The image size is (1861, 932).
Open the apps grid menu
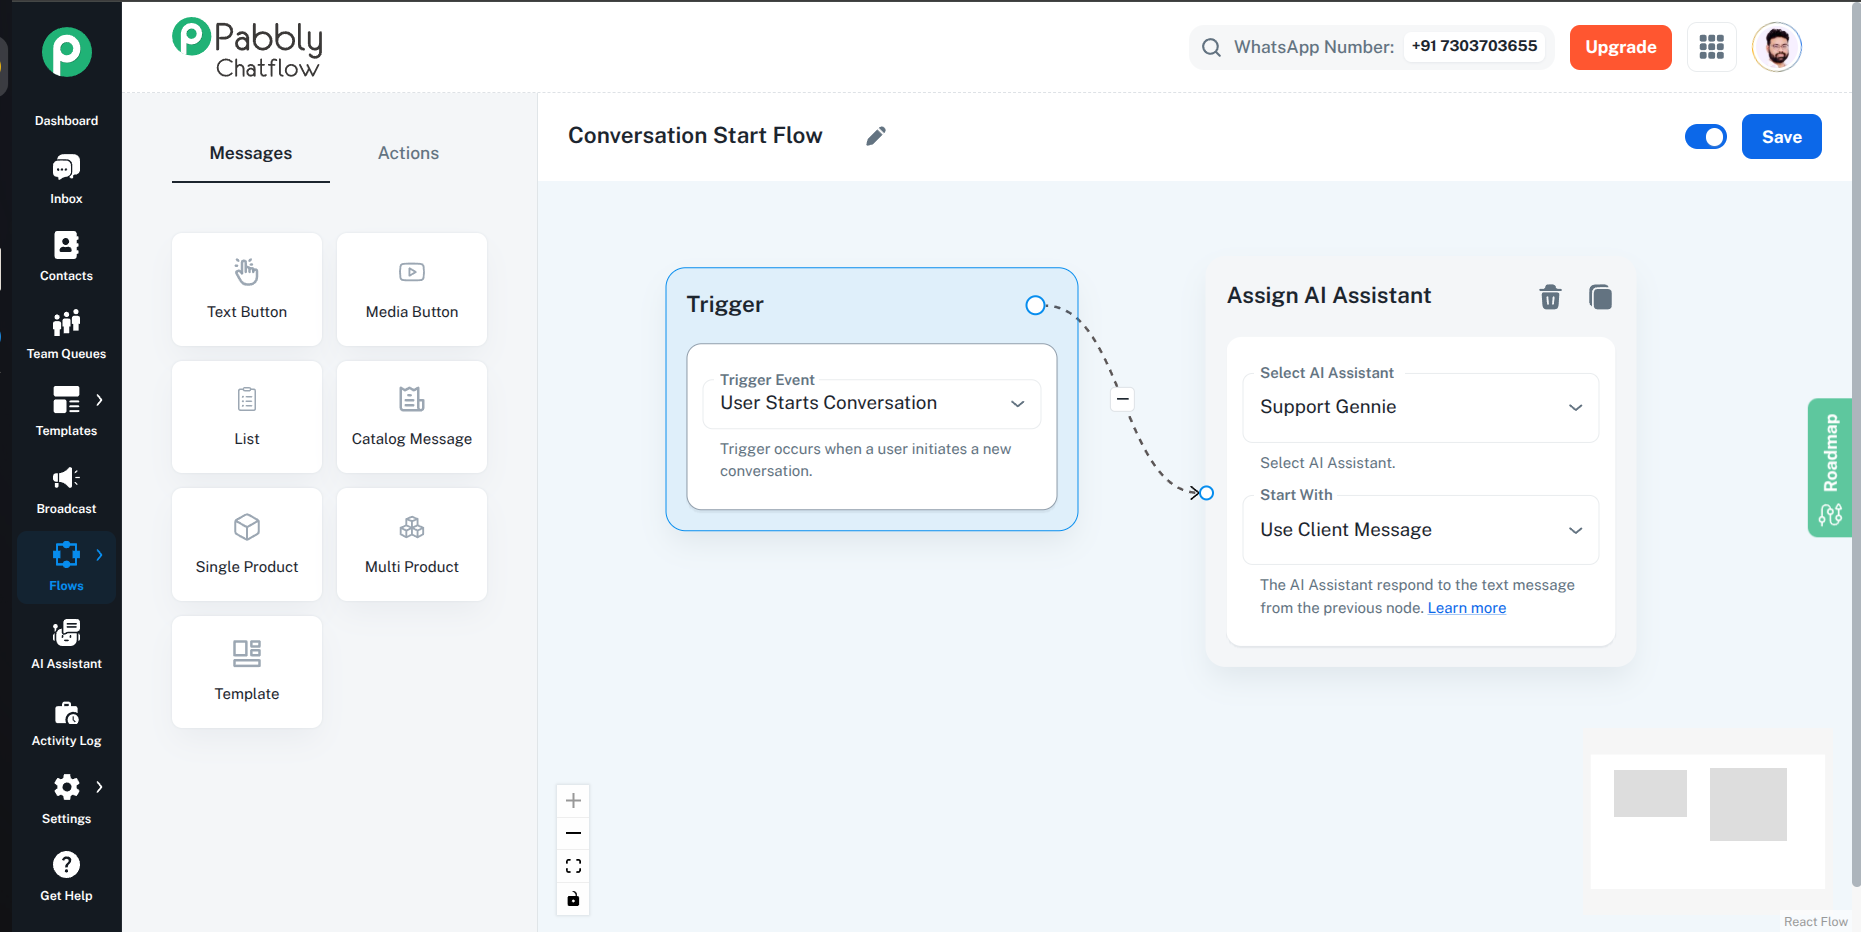(x=1711, y=47)
